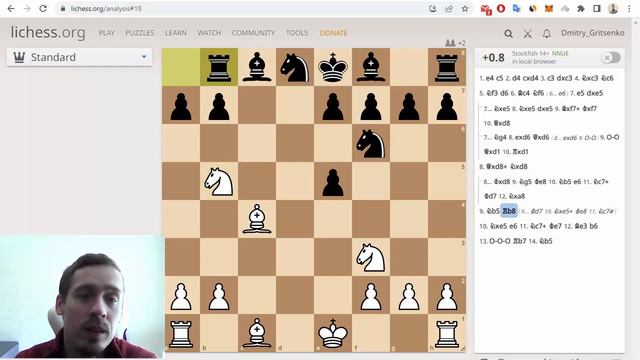Bookmark page with star icon
This screenshot has height=360, width=640.
click(x=465, y=9)
